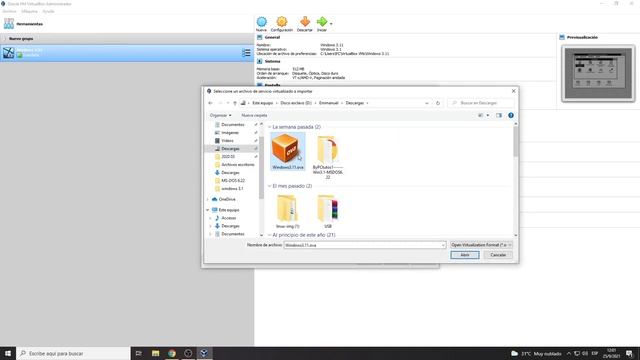The width and height of the screenshot is (640, 360).
Task: Click Este equipo in address breadcrumb
Action: [x=262, y=103]
